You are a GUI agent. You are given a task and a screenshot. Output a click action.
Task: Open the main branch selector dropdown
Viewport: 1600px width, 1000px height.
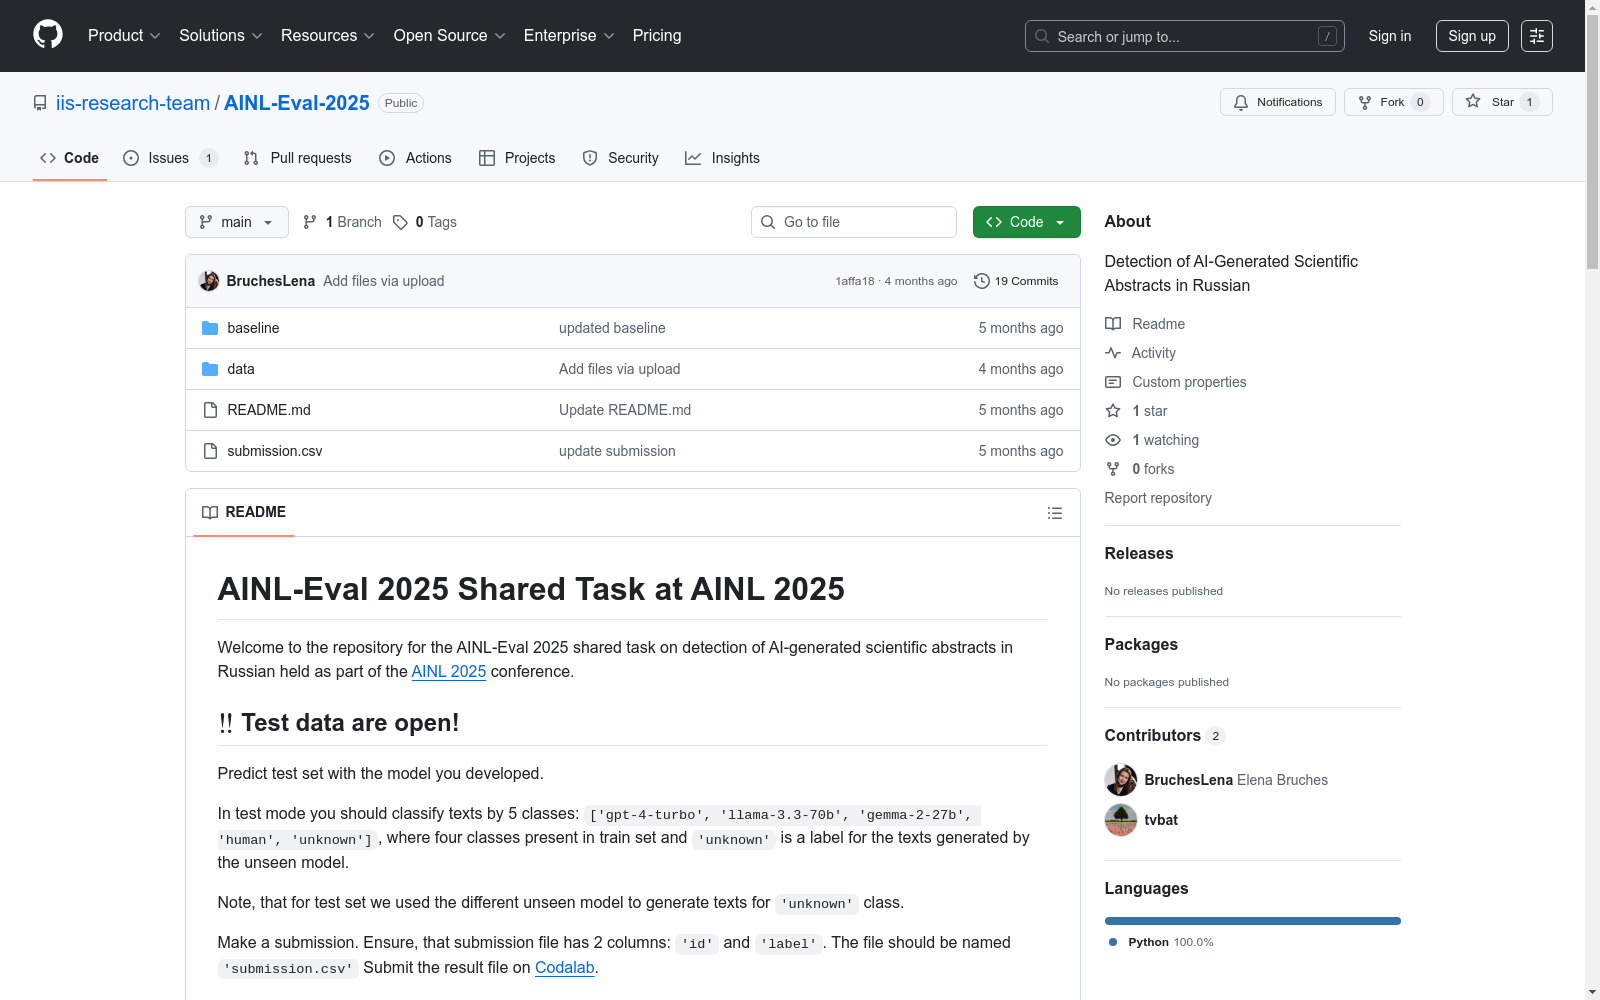point(237,222)
